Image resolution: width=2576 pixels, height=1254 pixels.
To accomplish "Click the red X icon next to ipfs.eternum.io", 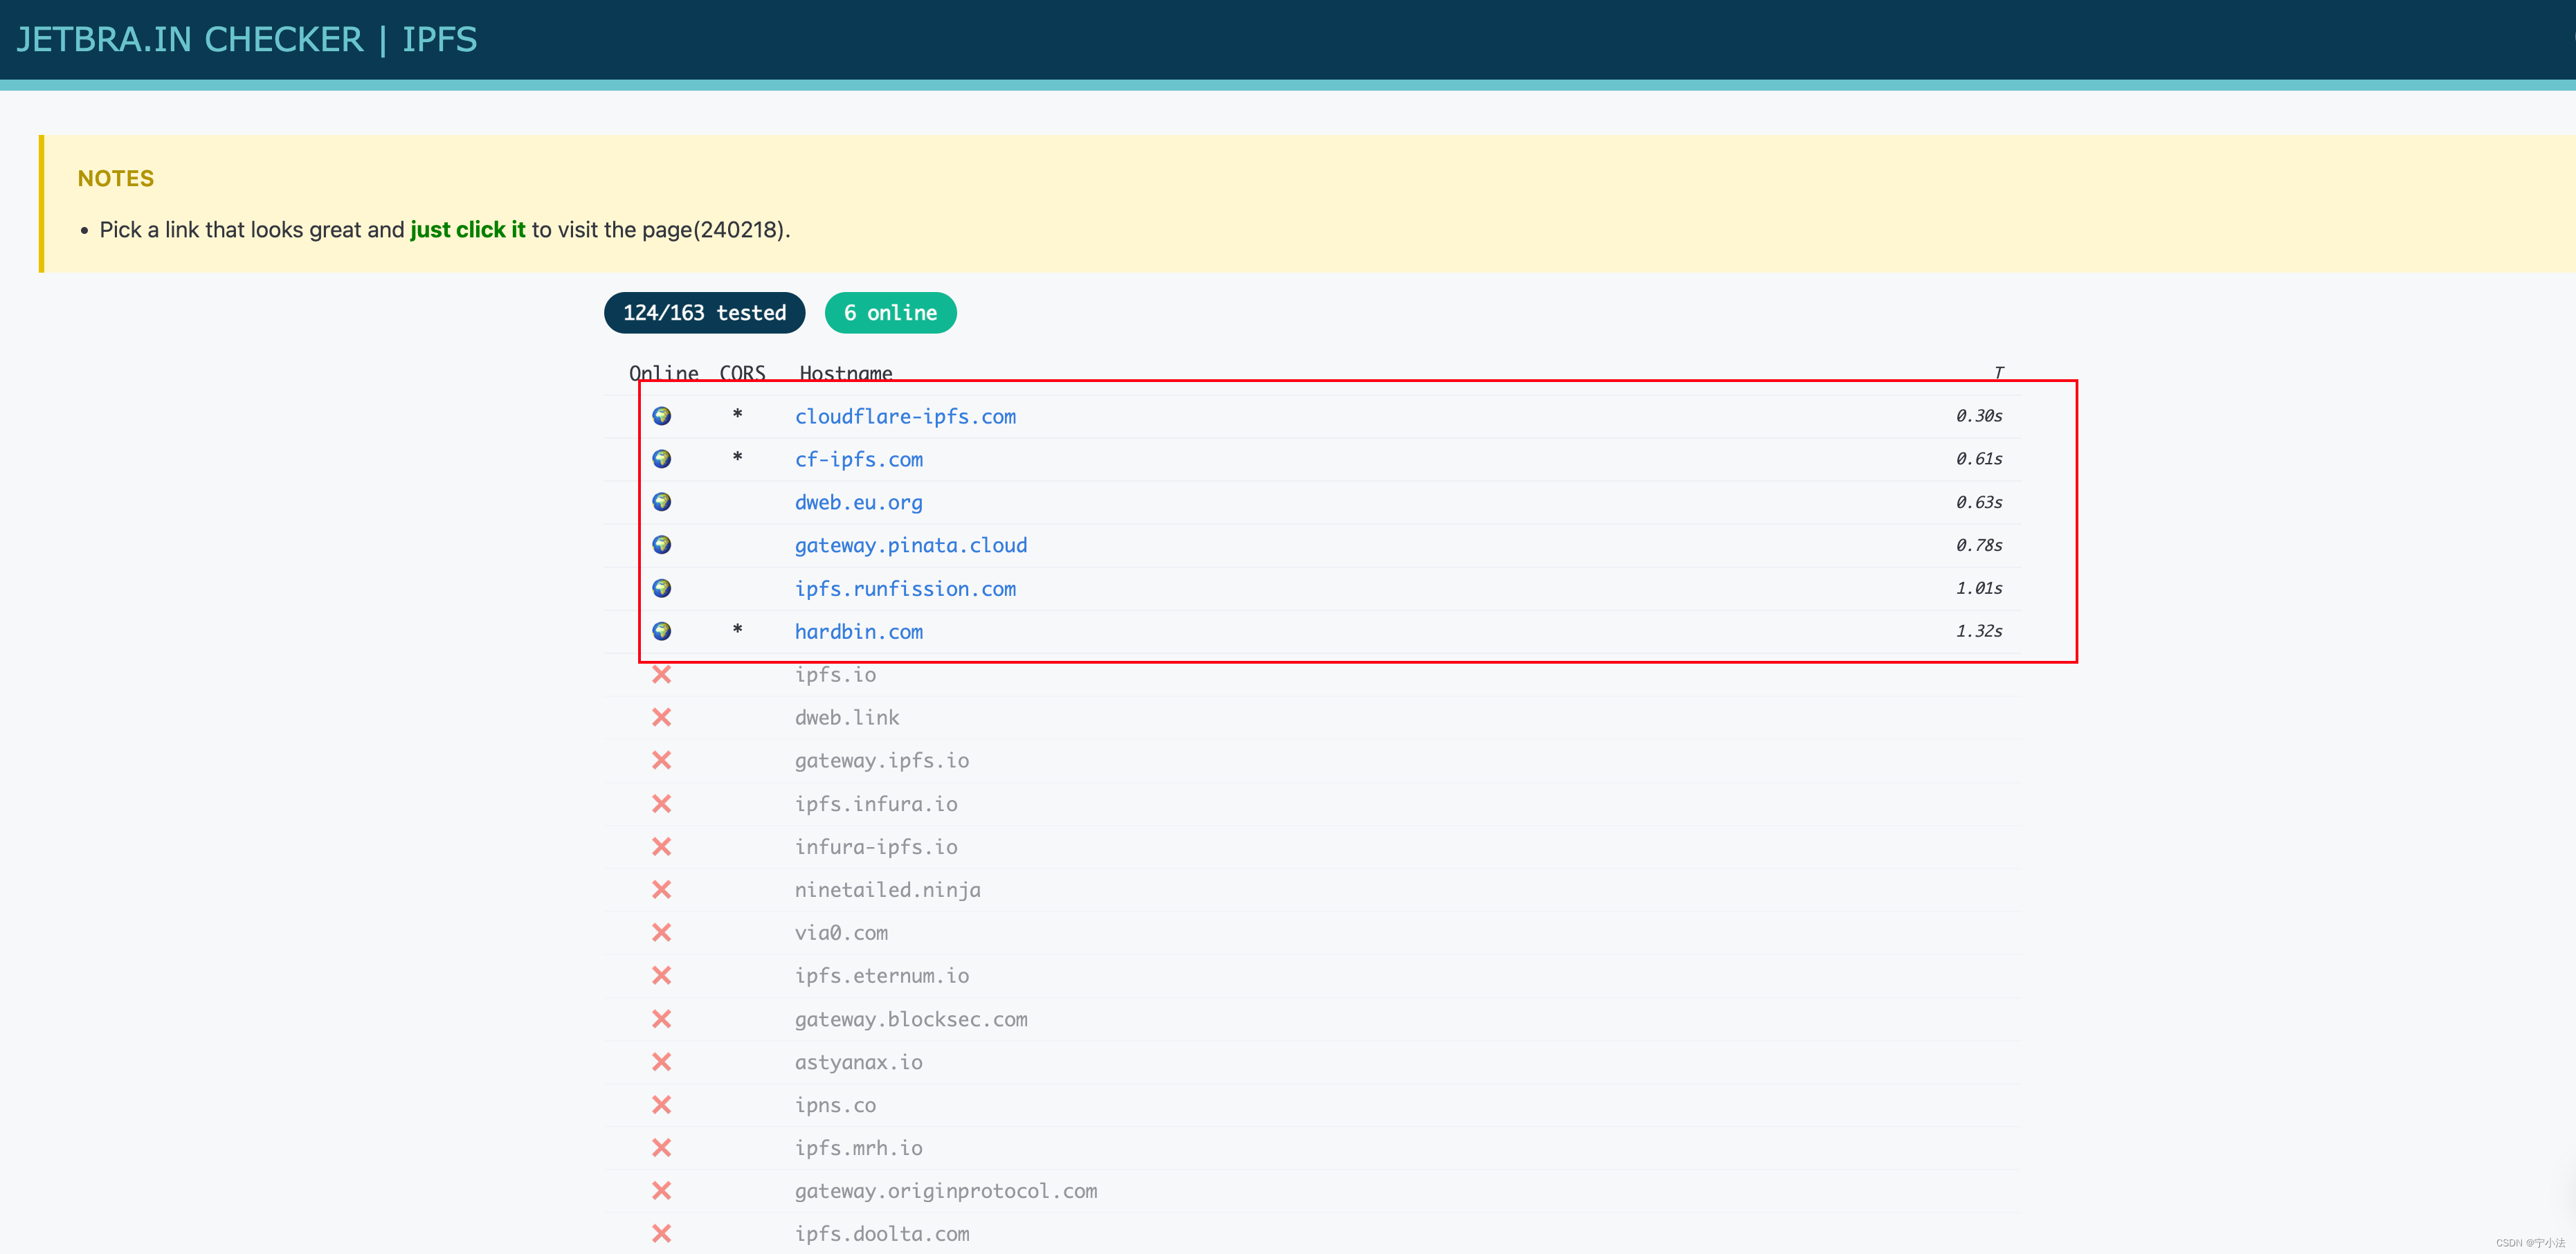I will pyautogui.click(x=662, y=975).
